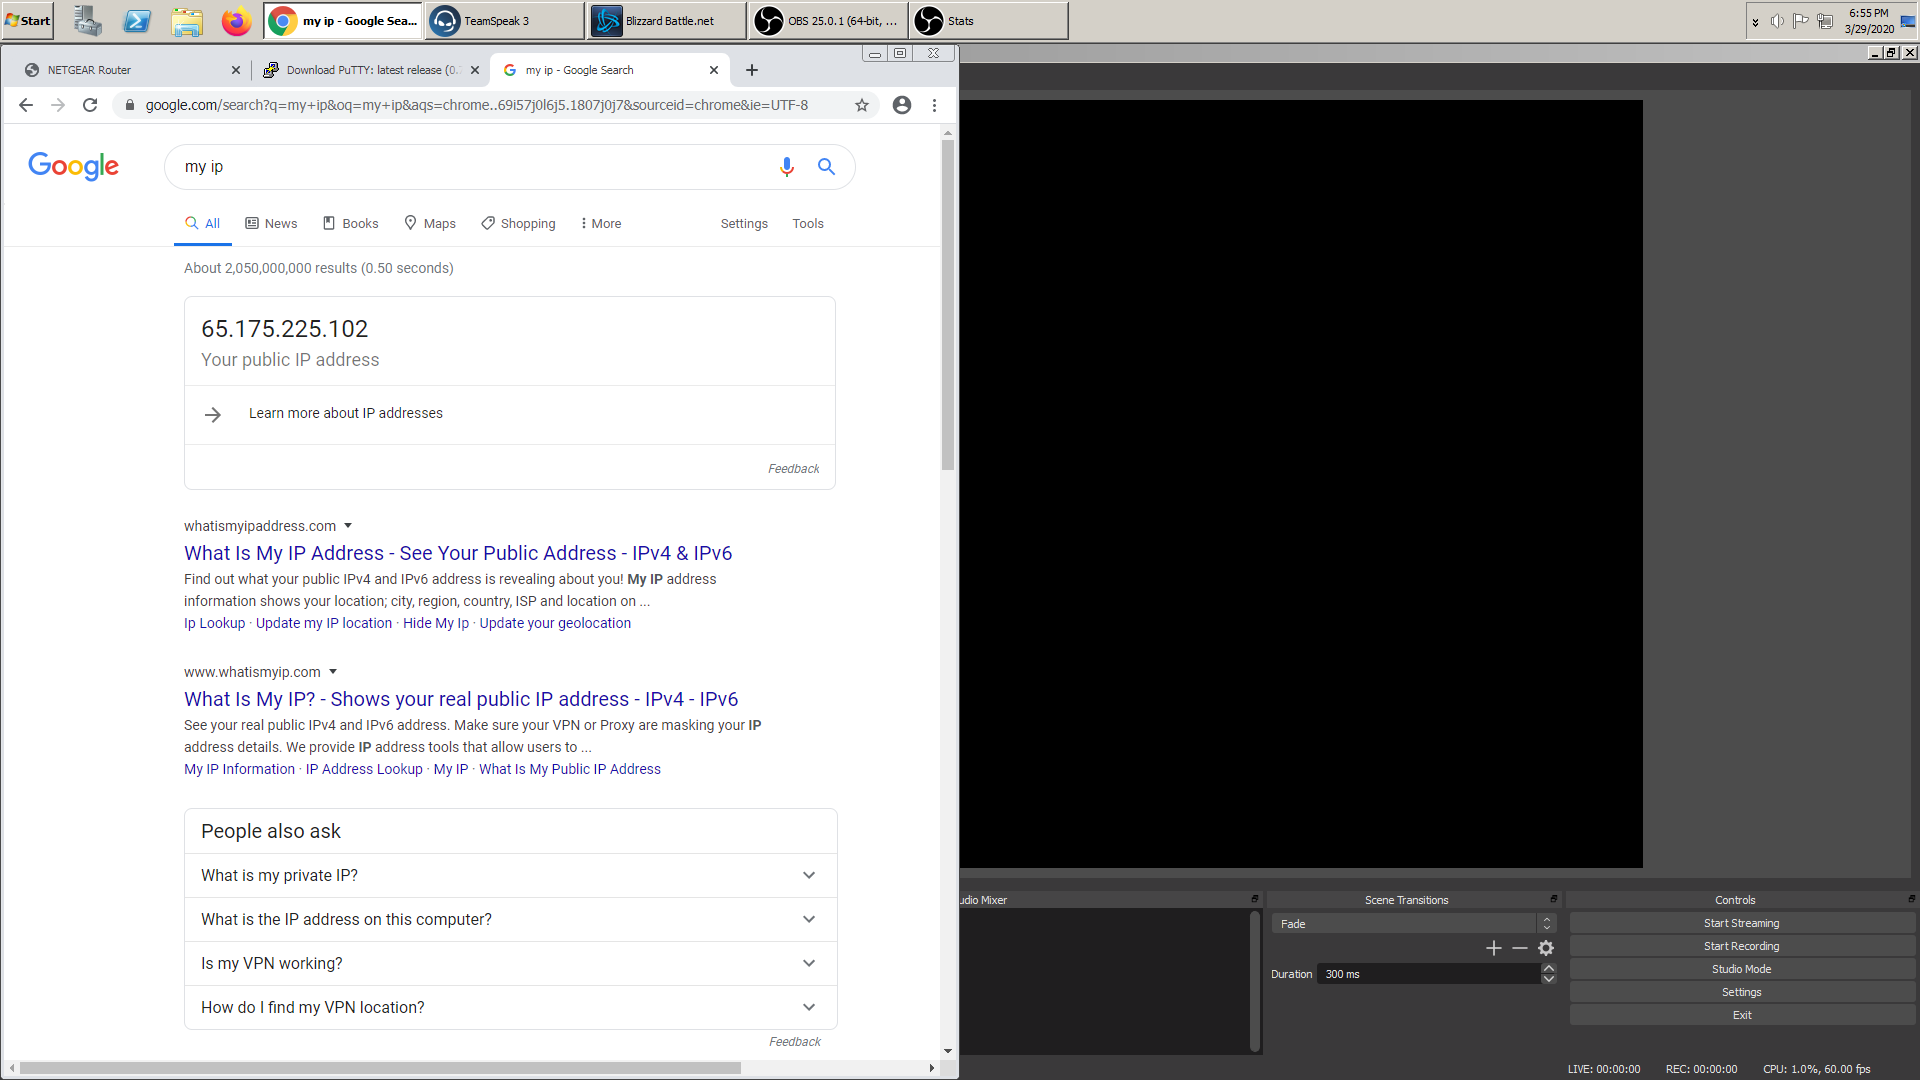Click Exit in OBS Controls

pyautogui.click(x=1742, y=1015)
